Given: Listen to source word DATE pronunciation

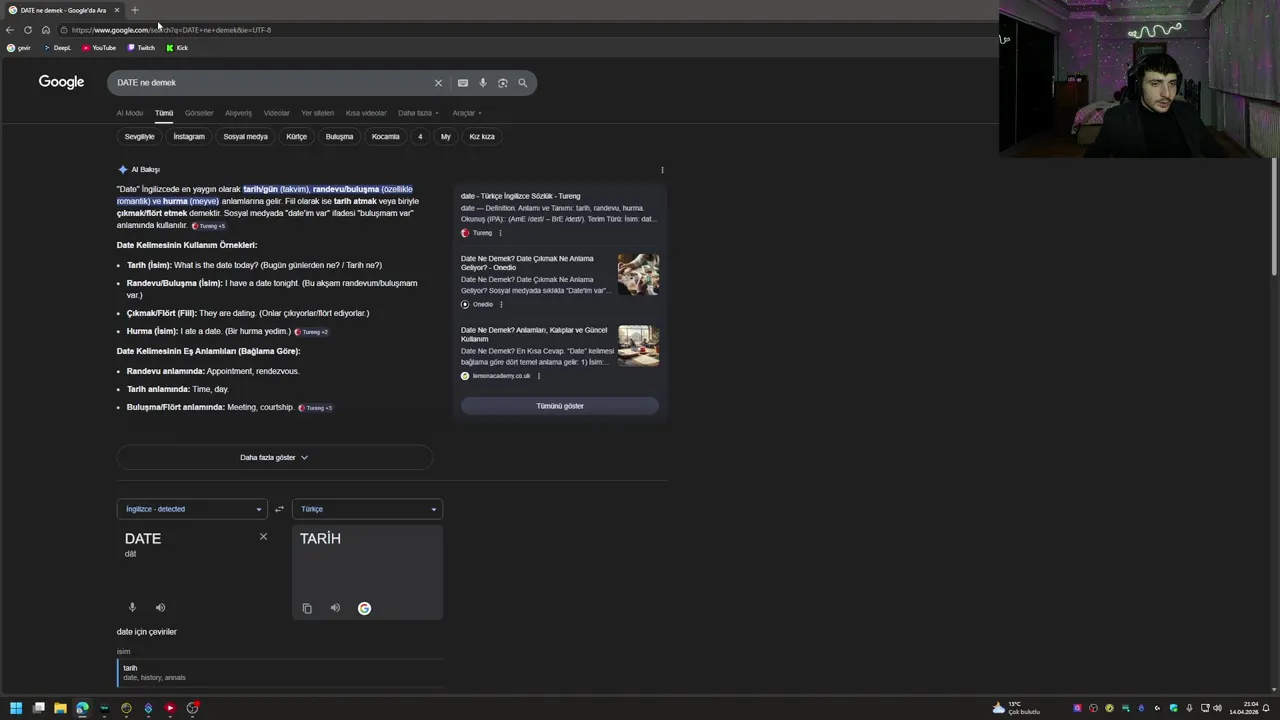Looking at the screenshot, I should (160, 607).
